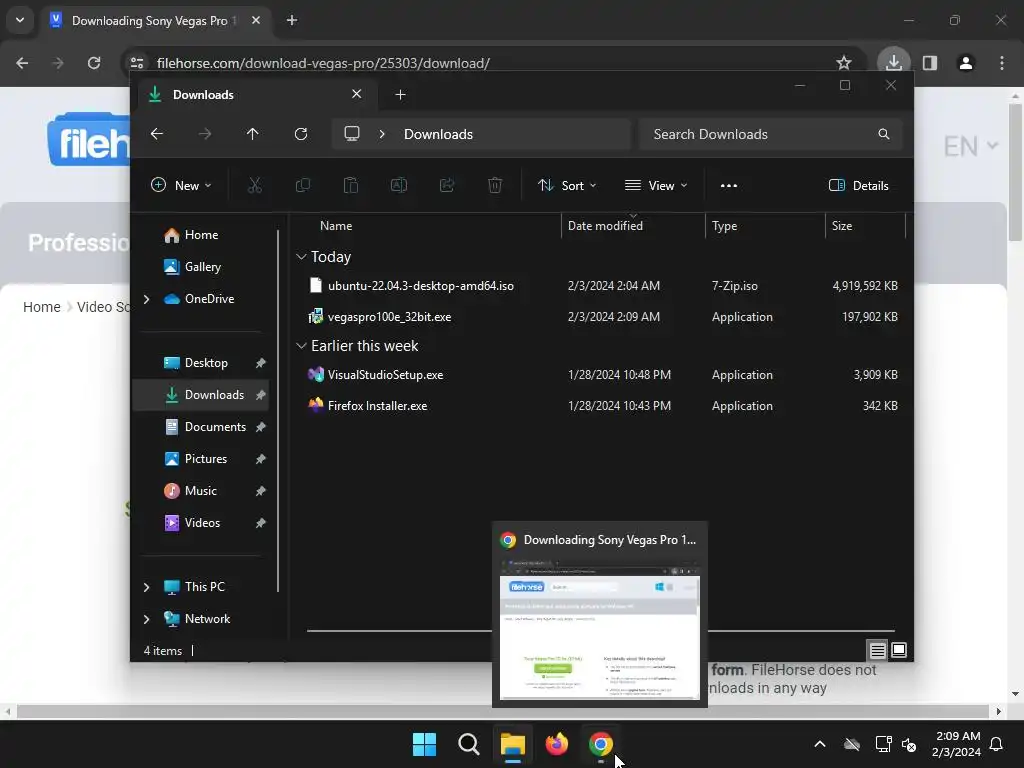Click the Copy icon in File Explorer toolbar
The height and width of the screenshot is (768, 1024).
(x=302, y=185)
